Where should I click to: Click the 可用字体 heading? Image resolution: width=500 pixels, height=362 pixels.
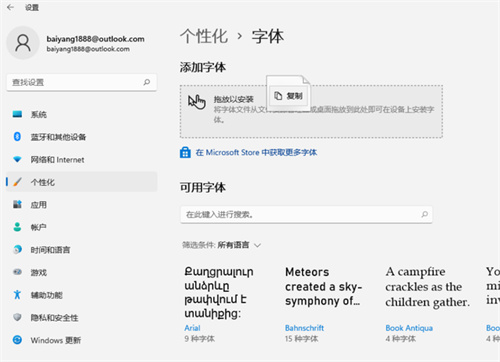click(x=203, y=187)
